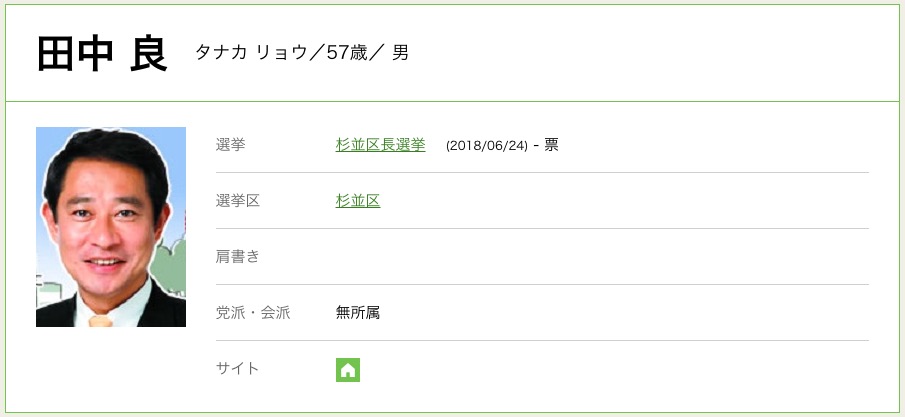Viewport: 905px width, 417px height.
Task: Click the 選挙 row label
Action: point(230,145)
